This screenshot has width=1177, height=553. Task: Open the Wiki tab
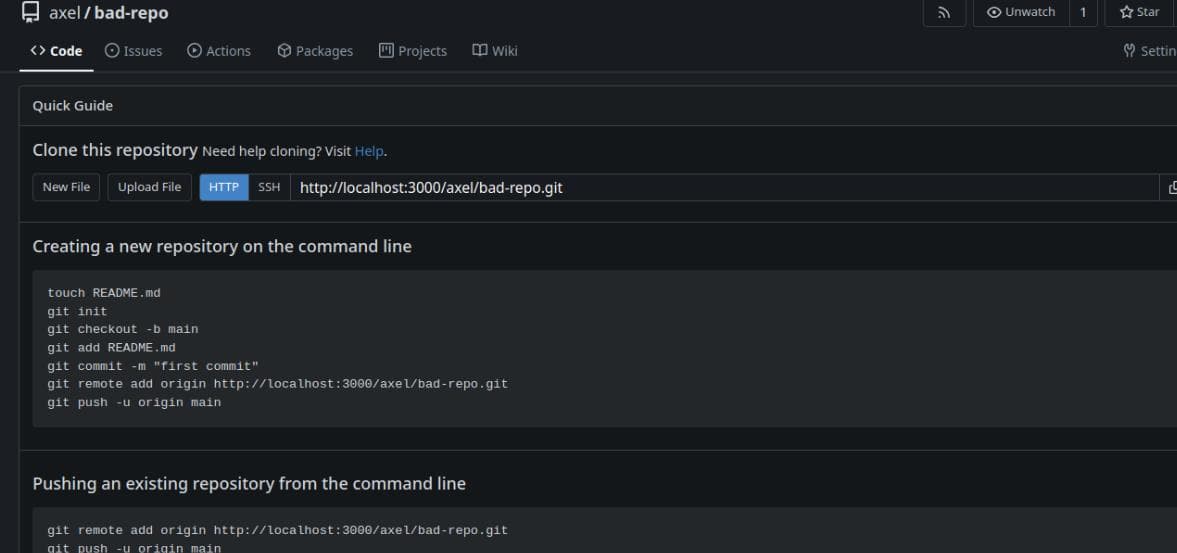495,51
